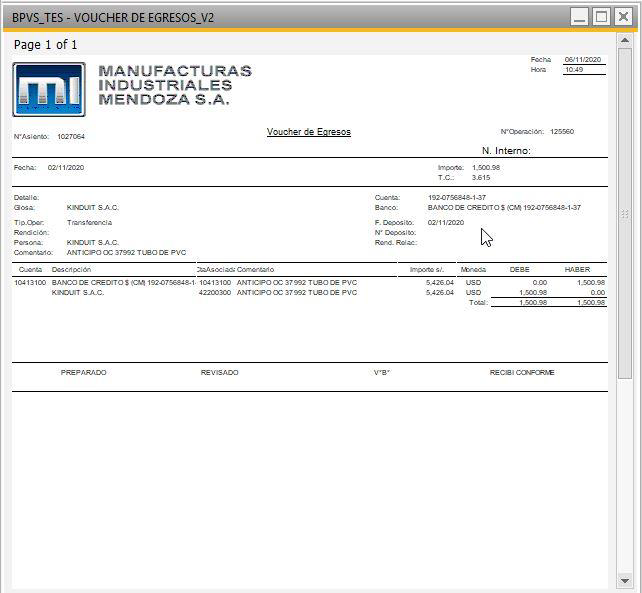This screenshot has height=593, width=642.
Task: Click the REVISADO signature label
Action: coord(219,372)
